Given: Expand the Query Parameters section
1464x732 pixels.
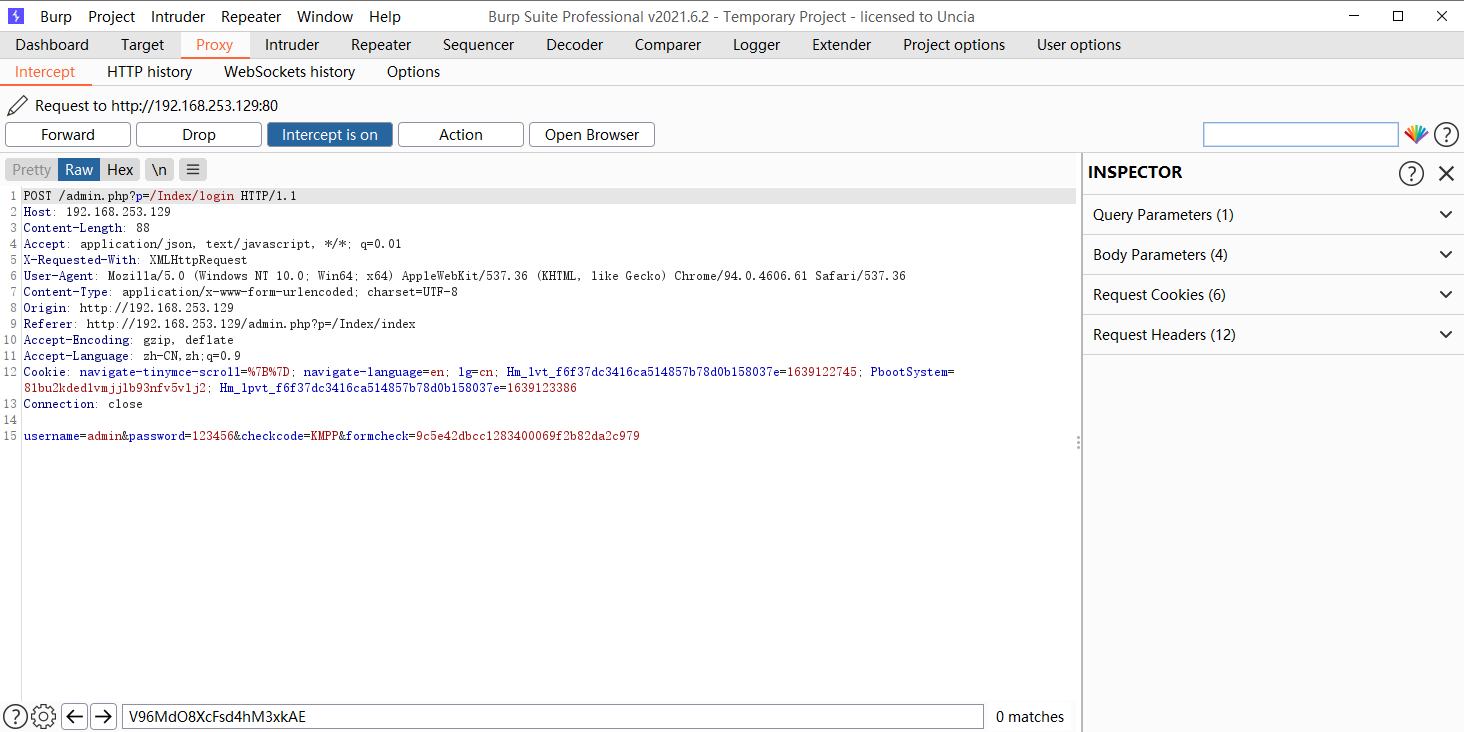Looking at the screenshot, I should (x=1445, y=214).
